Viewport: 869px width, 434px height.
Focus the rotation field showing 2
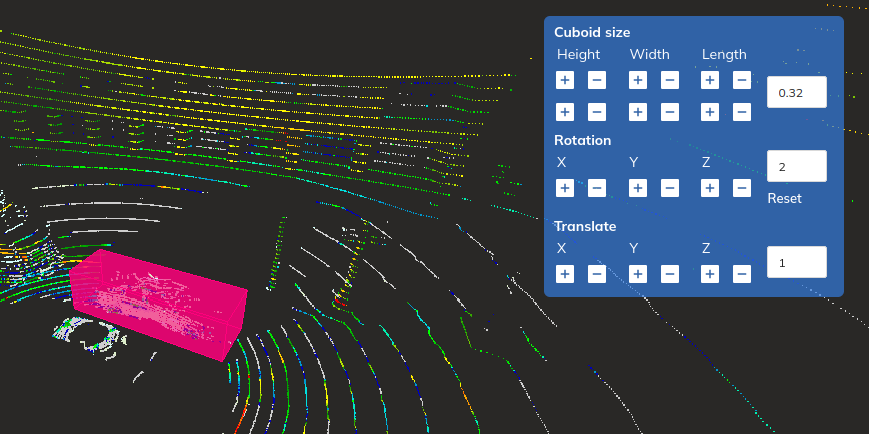tap(796, 166)
